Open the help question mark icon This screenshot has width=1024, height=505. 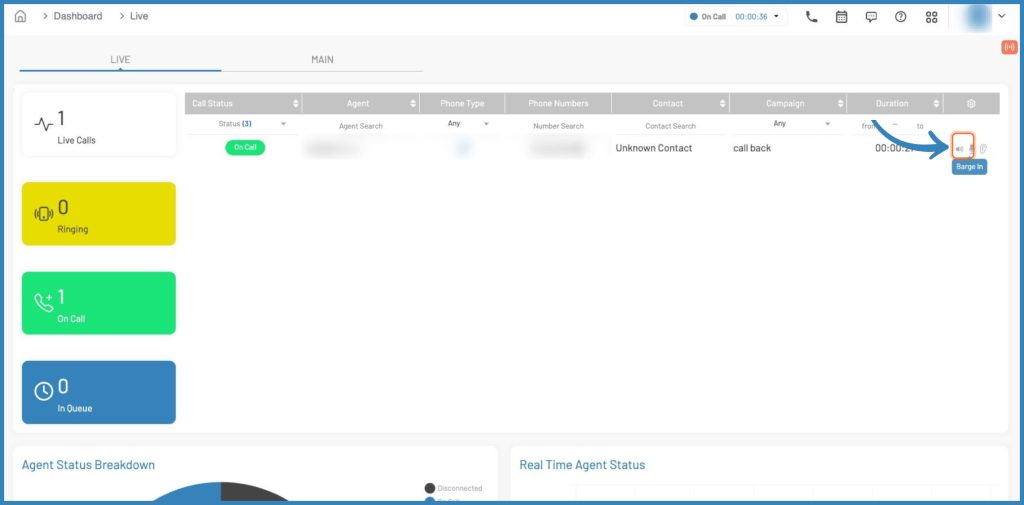[x=901, y=17]
